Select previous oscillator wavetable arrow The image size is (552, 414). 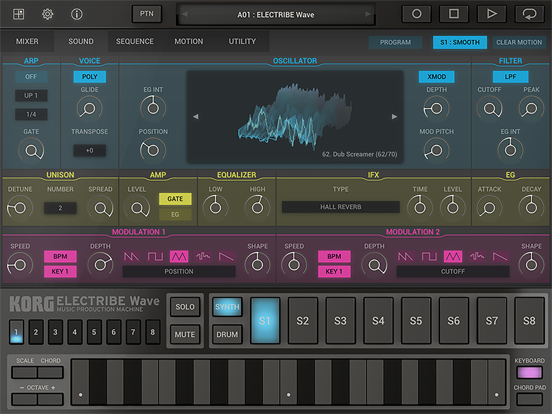pos(196,117)
